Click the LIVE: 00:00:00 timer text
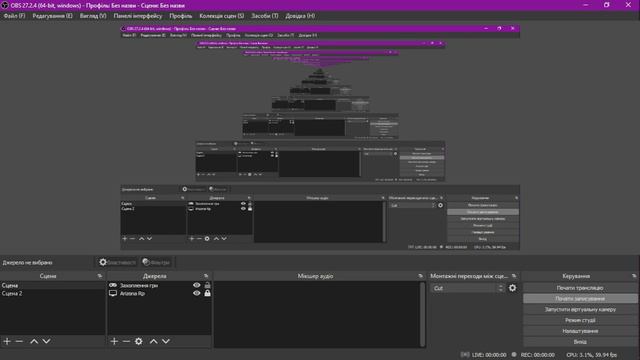This screenshot has height=360, width=640. (489, 355)
